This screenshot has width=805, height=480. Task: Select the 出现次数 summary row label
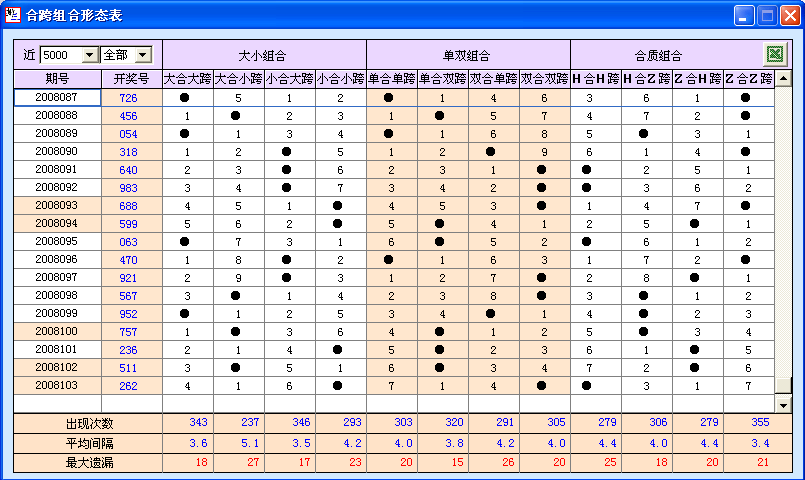point(88,425)
